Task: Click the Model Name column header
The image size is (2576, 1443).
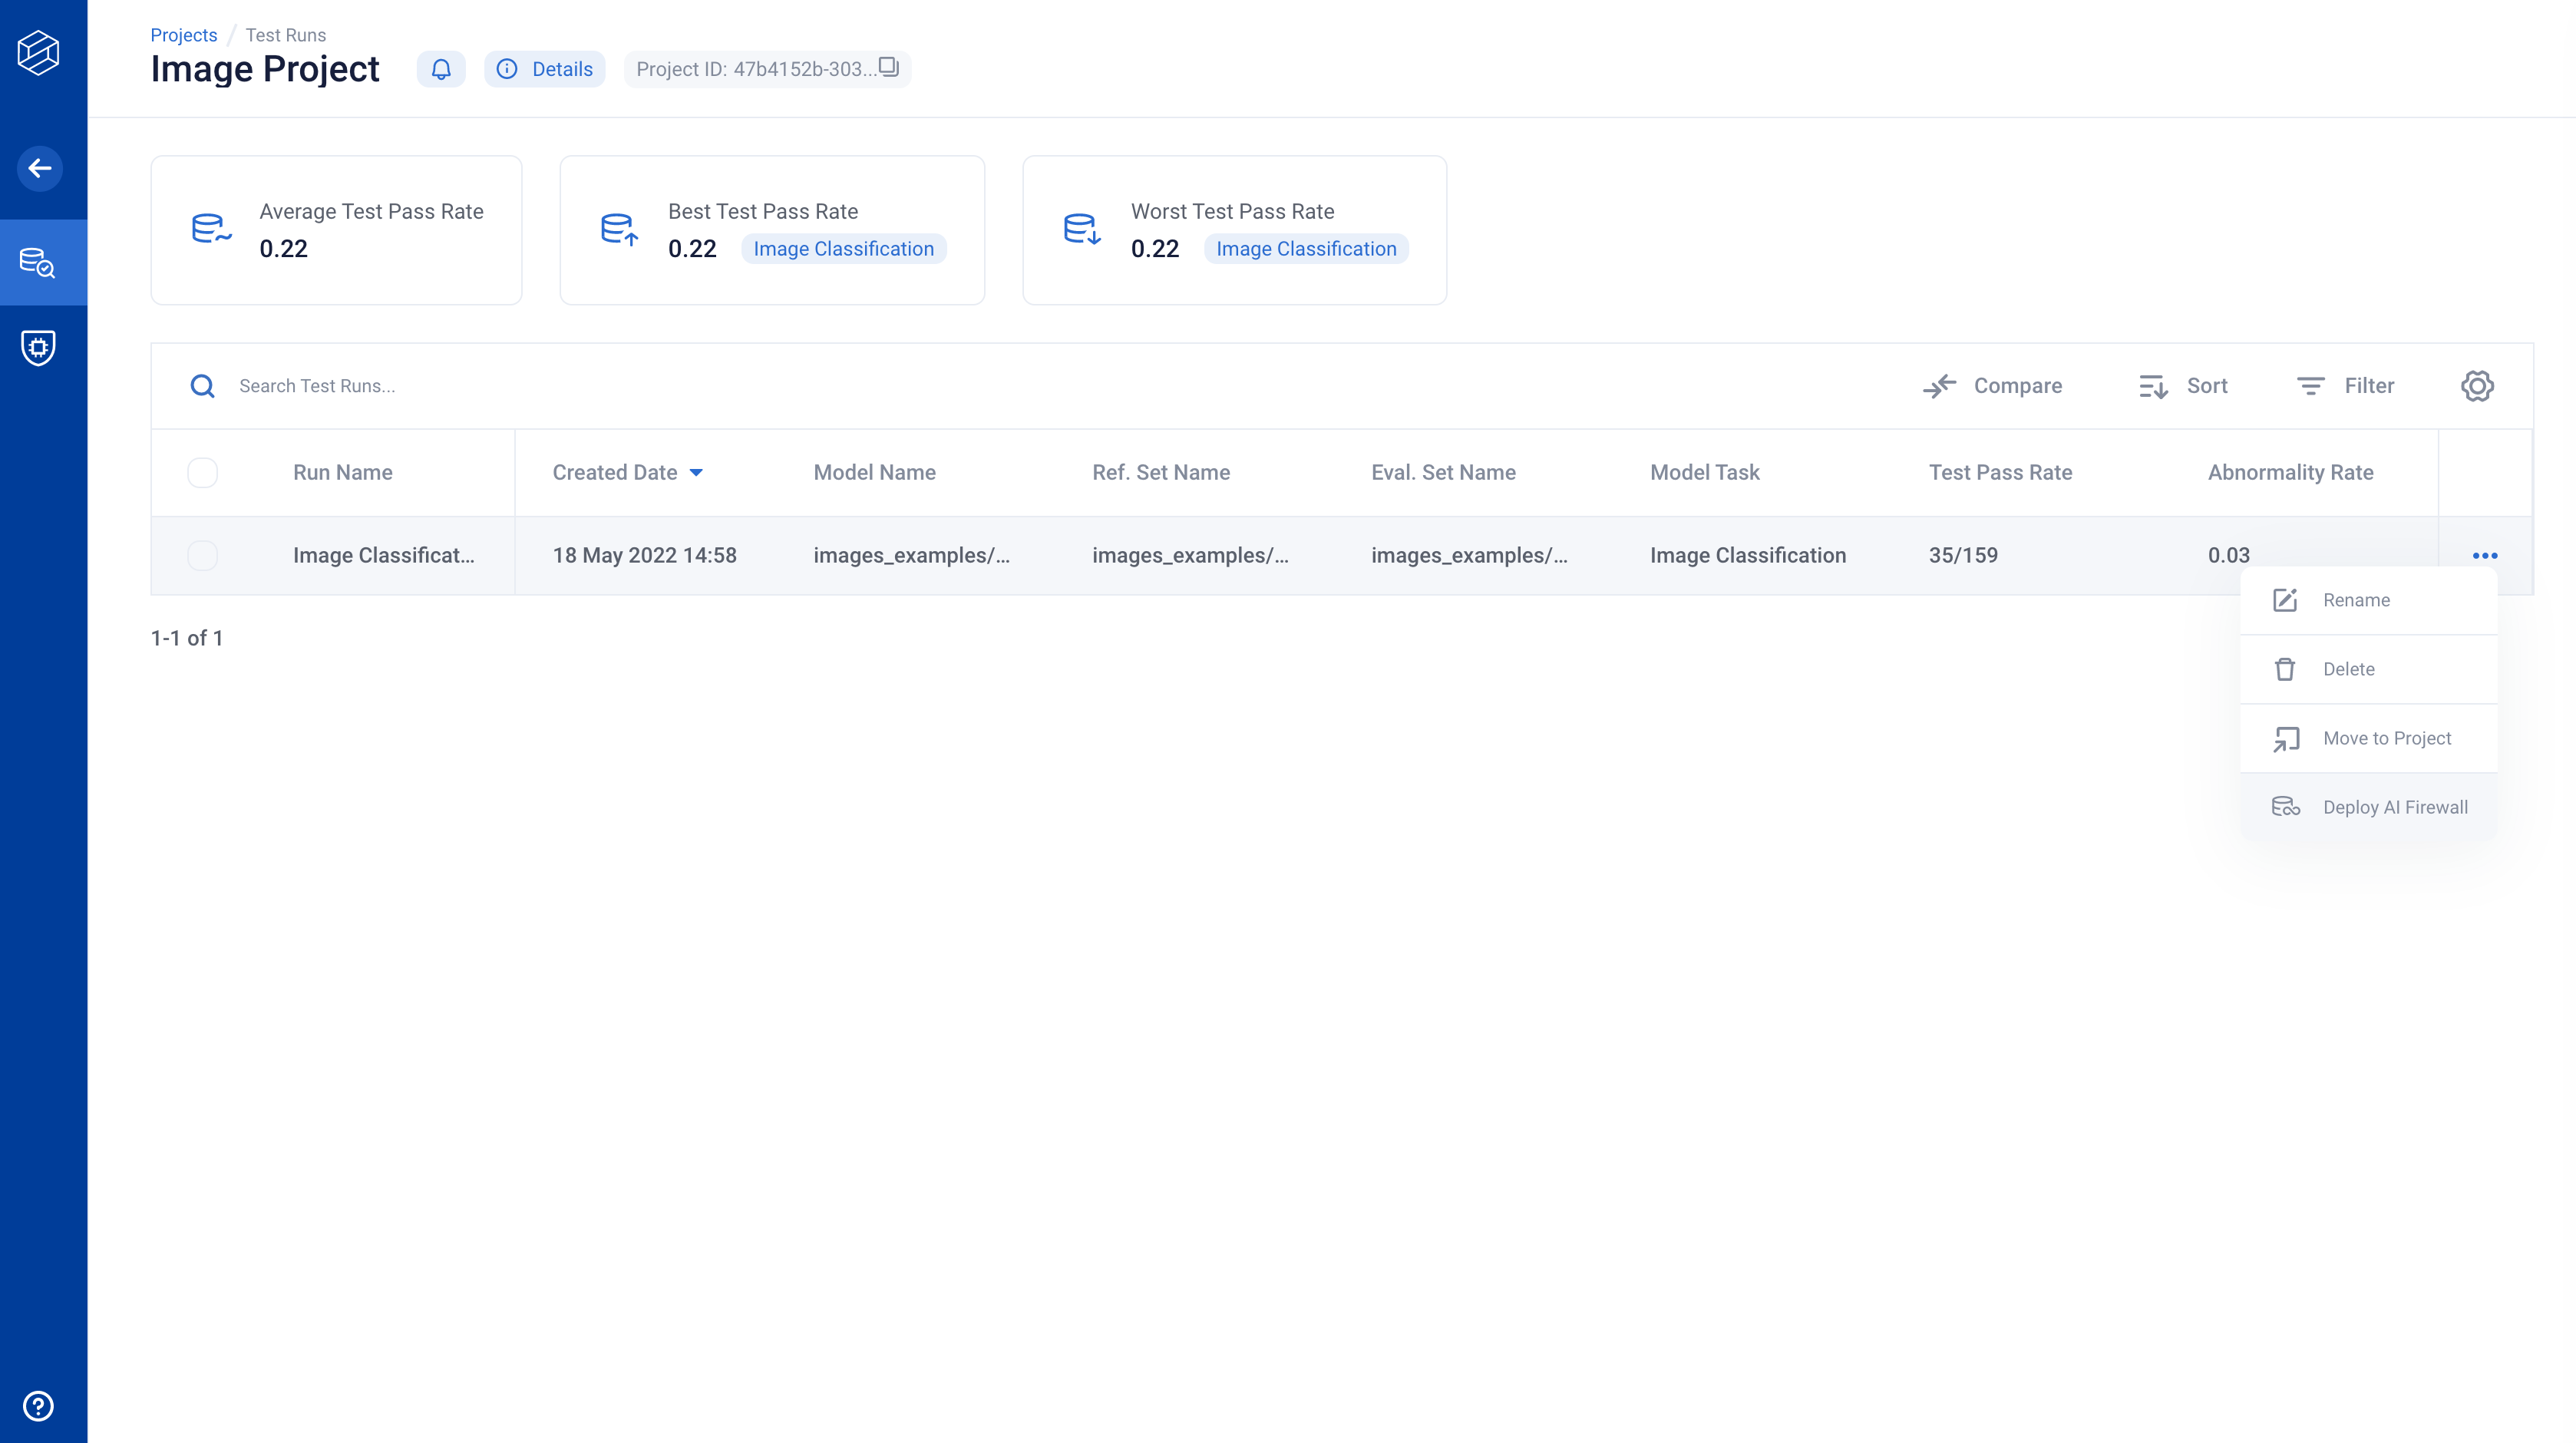Action: 875,473
